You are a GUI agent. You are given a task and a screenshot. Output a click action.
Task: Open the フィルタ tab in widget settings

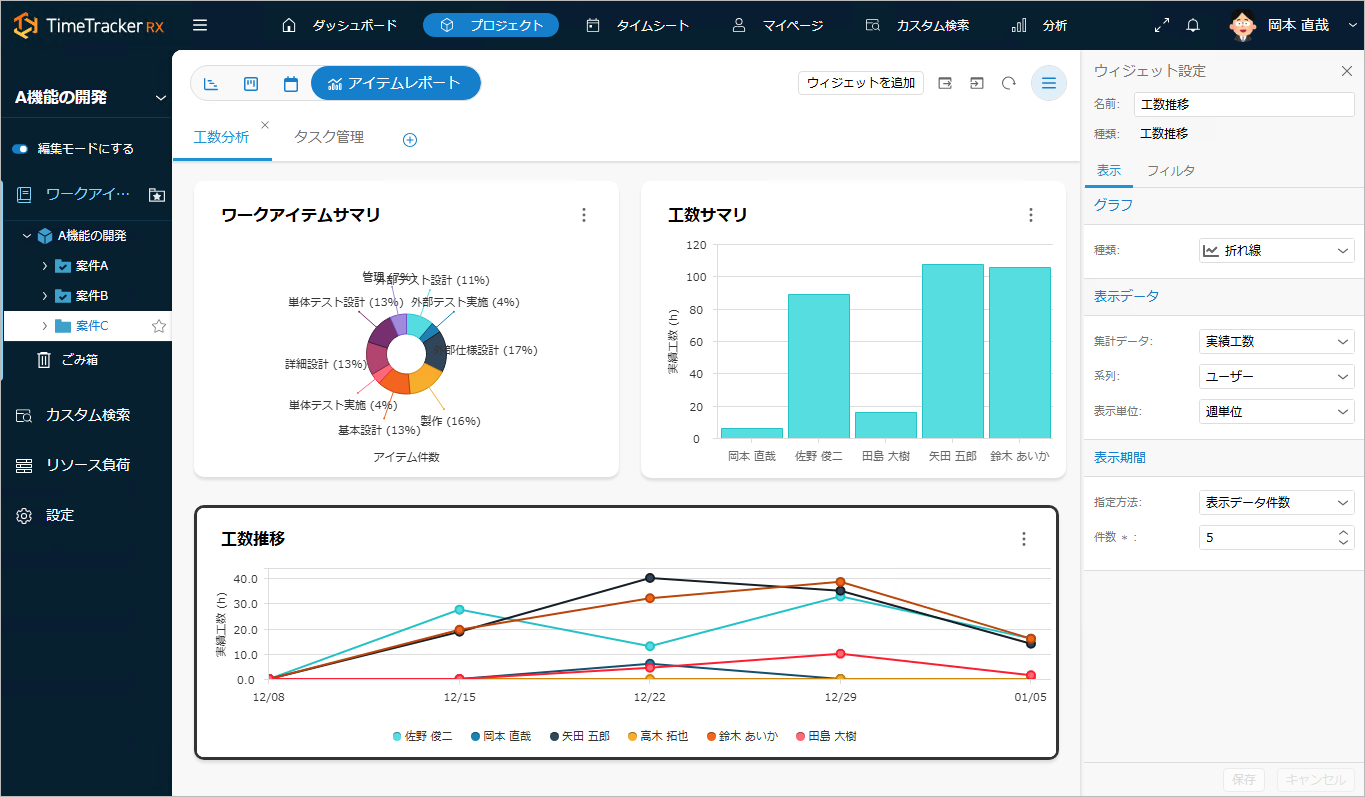[x=1170, y=171]
